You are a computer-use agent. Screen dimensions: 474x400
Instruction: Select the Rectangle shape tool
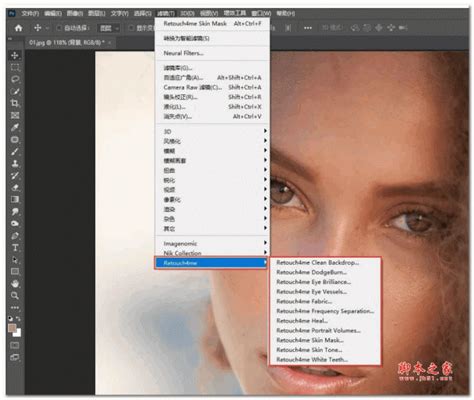[x=15, y=272]
